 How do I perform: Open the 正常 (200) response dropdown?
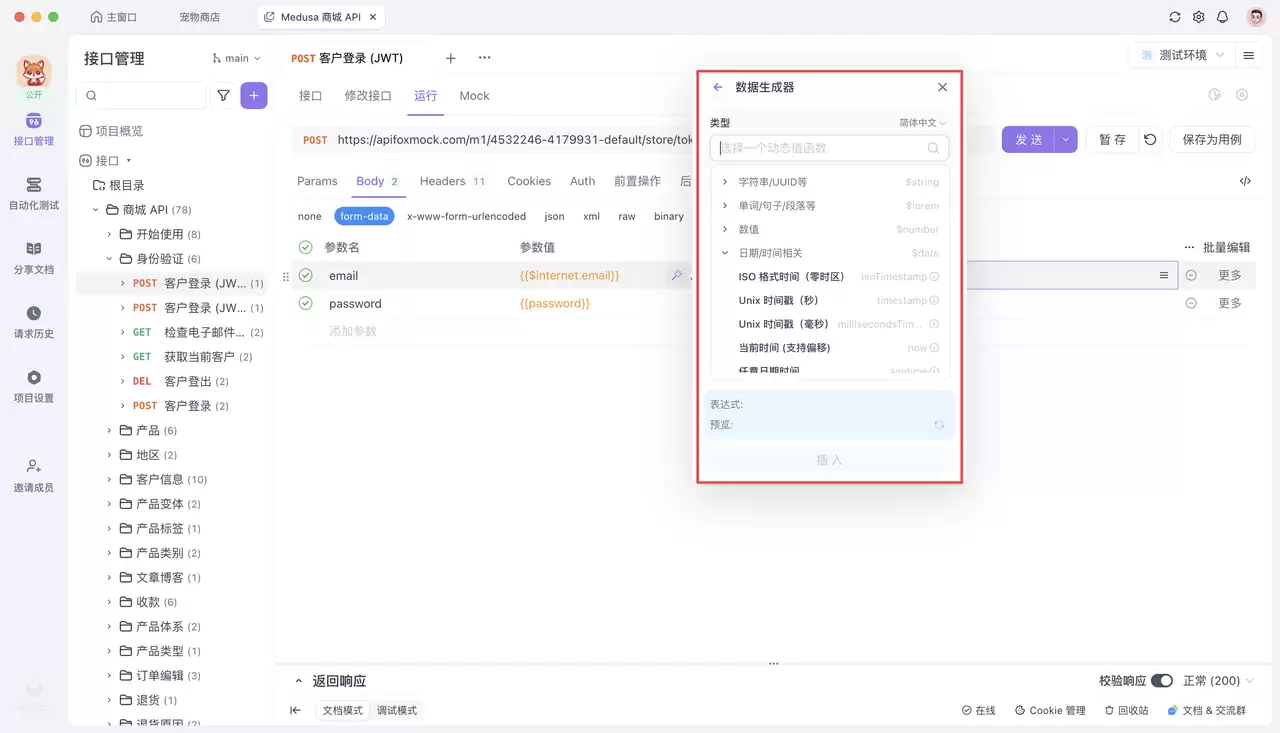[x=1218, y=680]
